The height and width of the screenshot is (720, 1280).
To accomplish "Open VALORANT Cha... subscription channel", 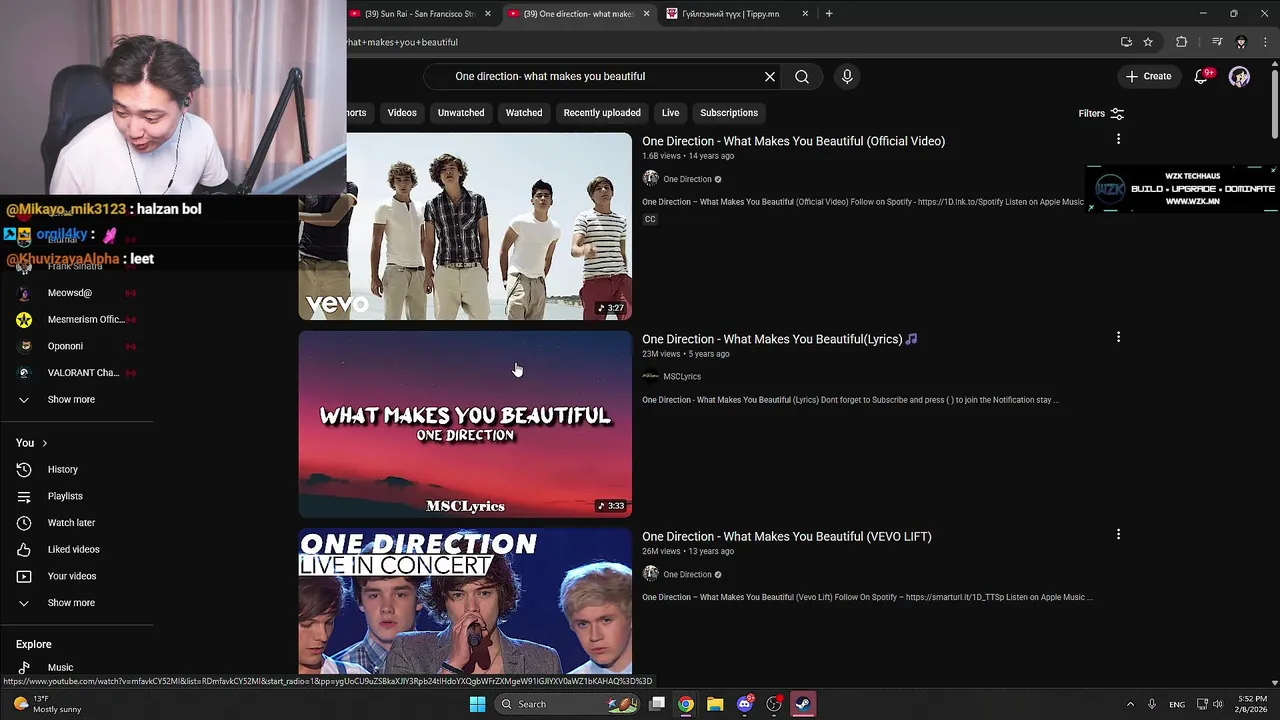I will pos(83,372).
